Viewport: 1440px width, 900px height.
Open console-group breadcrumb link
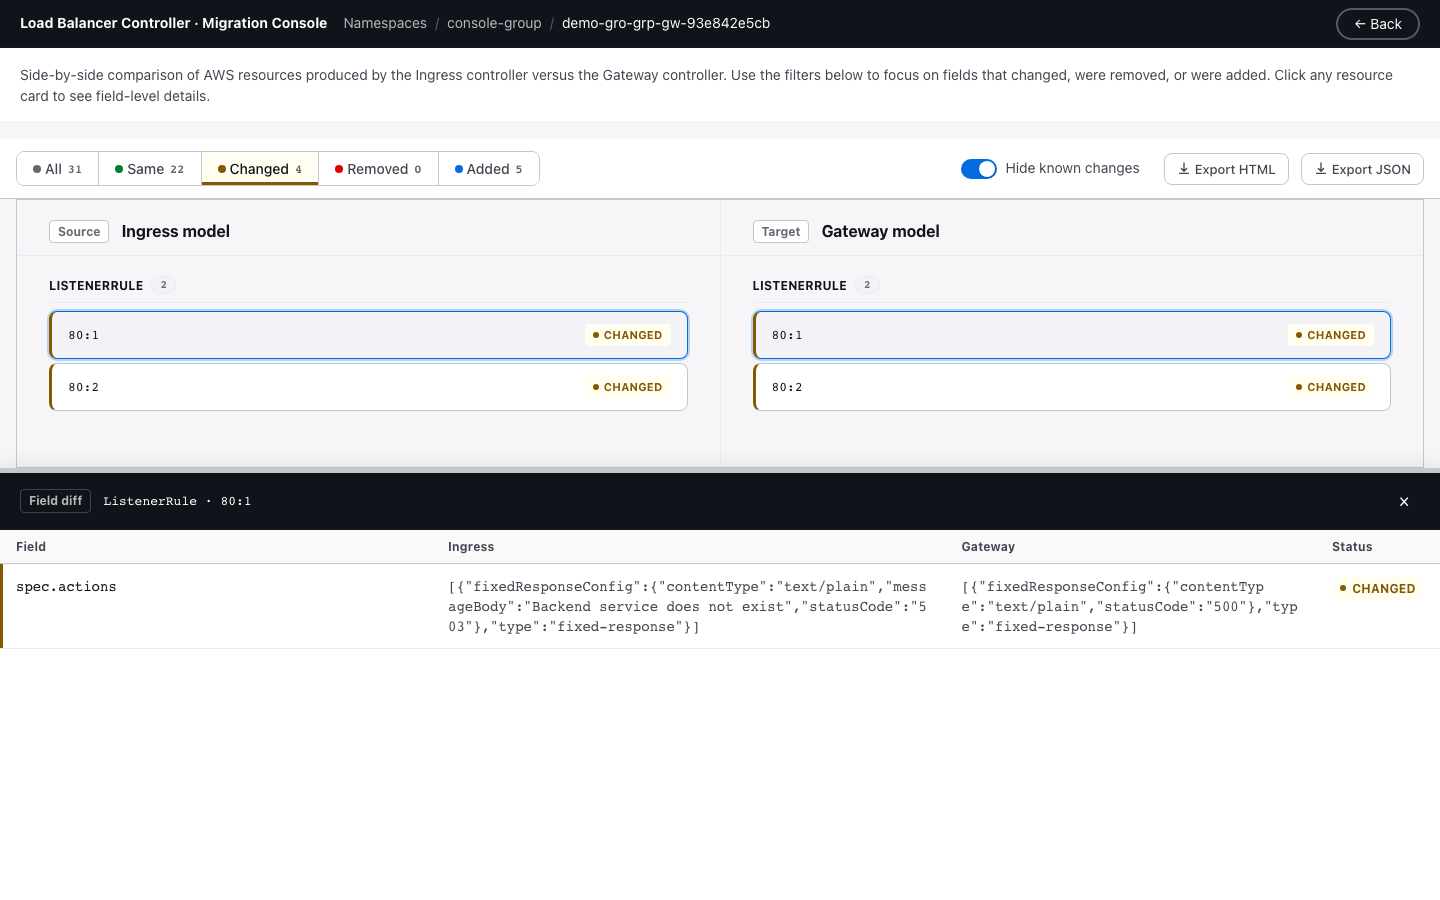(494, 23)
